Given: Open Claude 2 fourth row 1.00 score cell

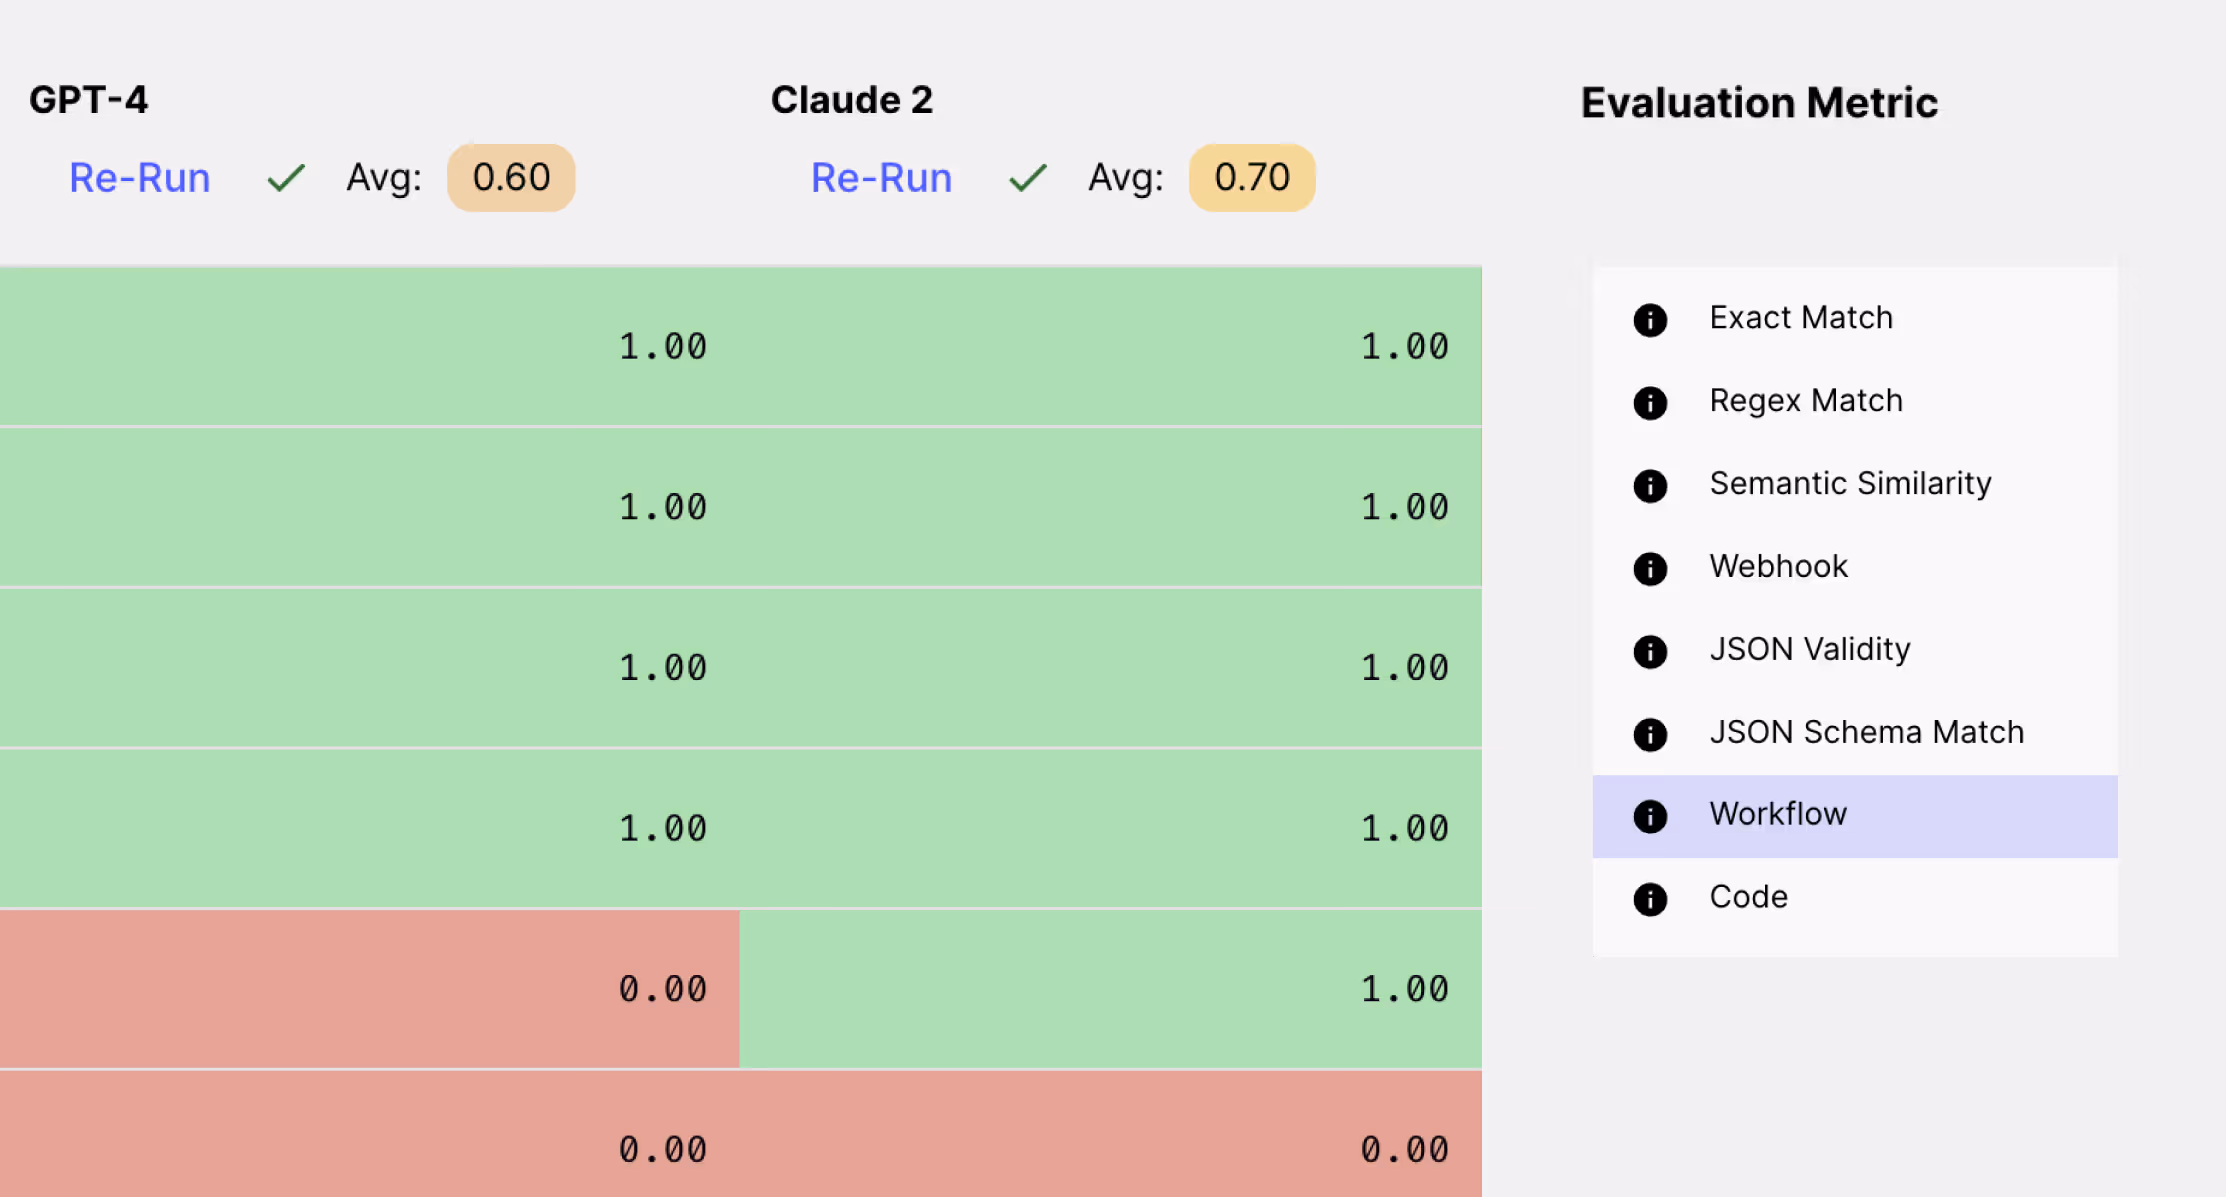Looking at the screenshot, I should point(1111,829).
